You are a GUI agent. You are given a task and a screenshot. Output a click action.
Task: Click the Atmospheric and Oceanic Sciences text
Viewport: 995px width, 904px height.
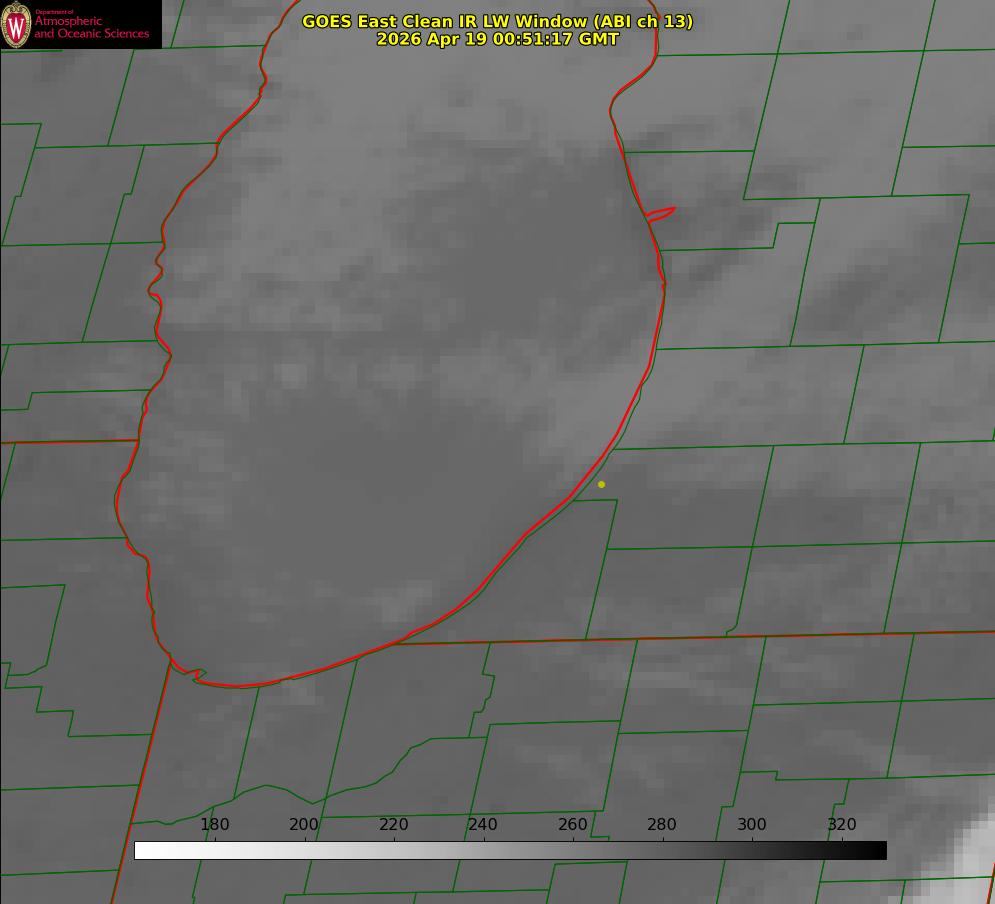pos(91,27)
